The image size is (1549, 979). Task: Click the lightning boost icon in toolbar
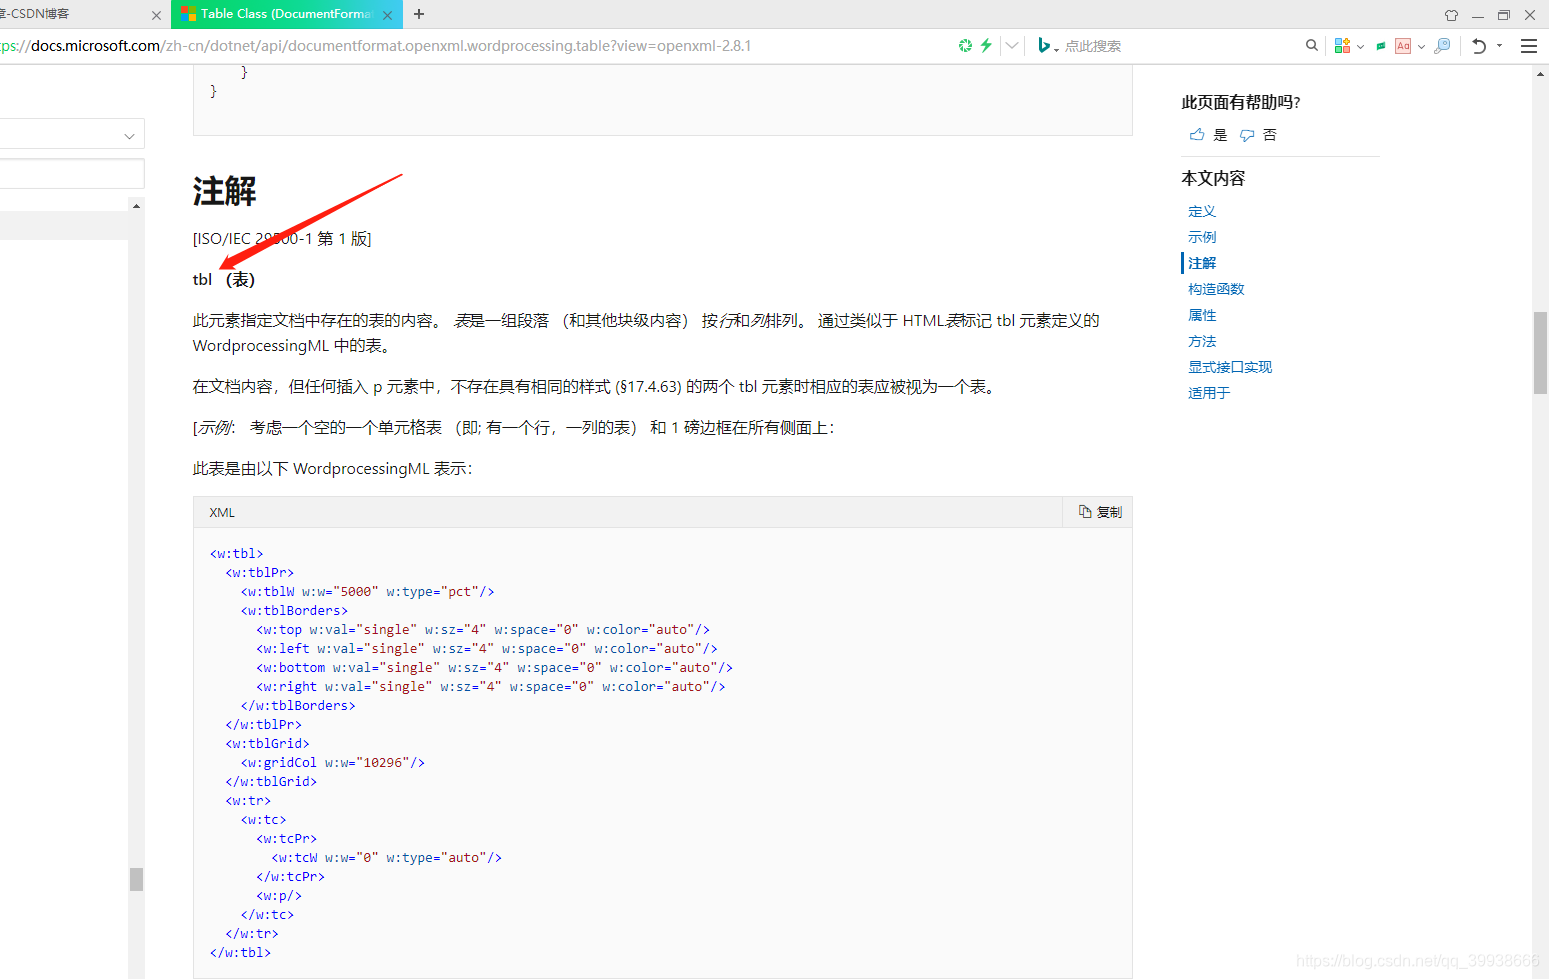[x=986, y=45]
